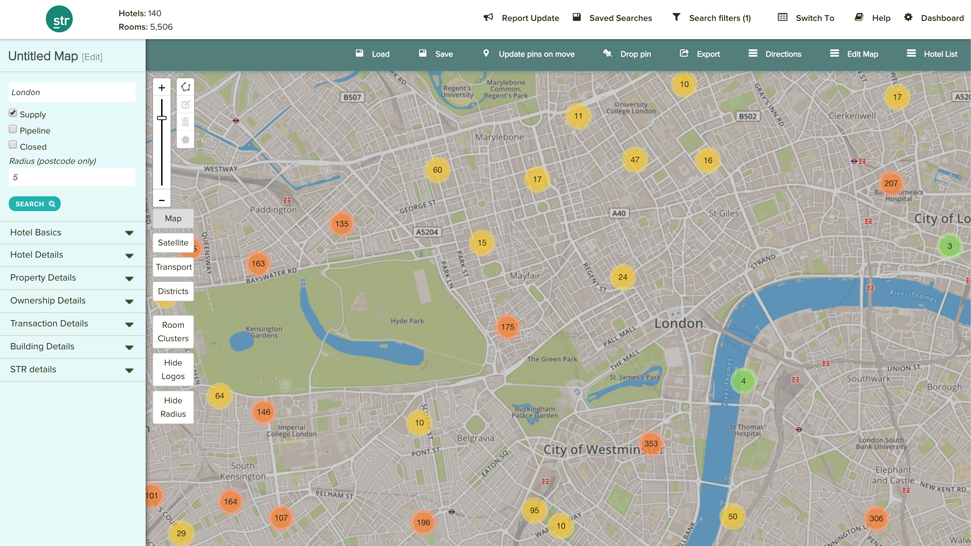Click the Edit link beside Untitled Map
Screen dimensions: 971x546
point(92,57)
